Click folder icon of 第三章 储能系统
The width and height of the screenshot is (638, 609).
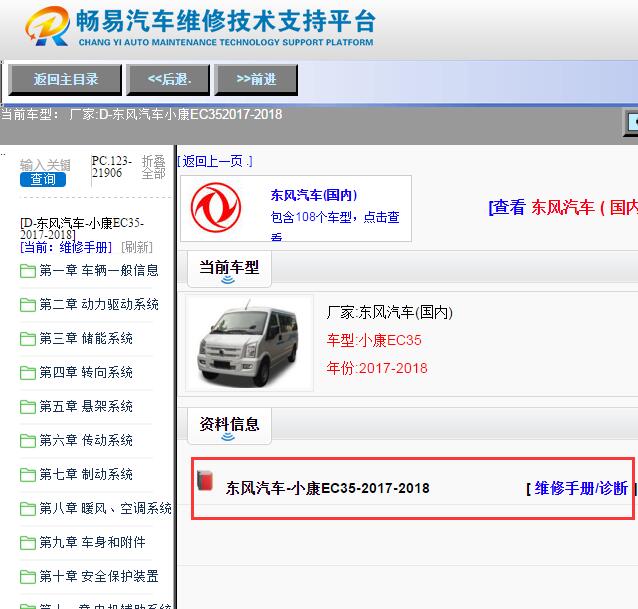click(28, 339)
